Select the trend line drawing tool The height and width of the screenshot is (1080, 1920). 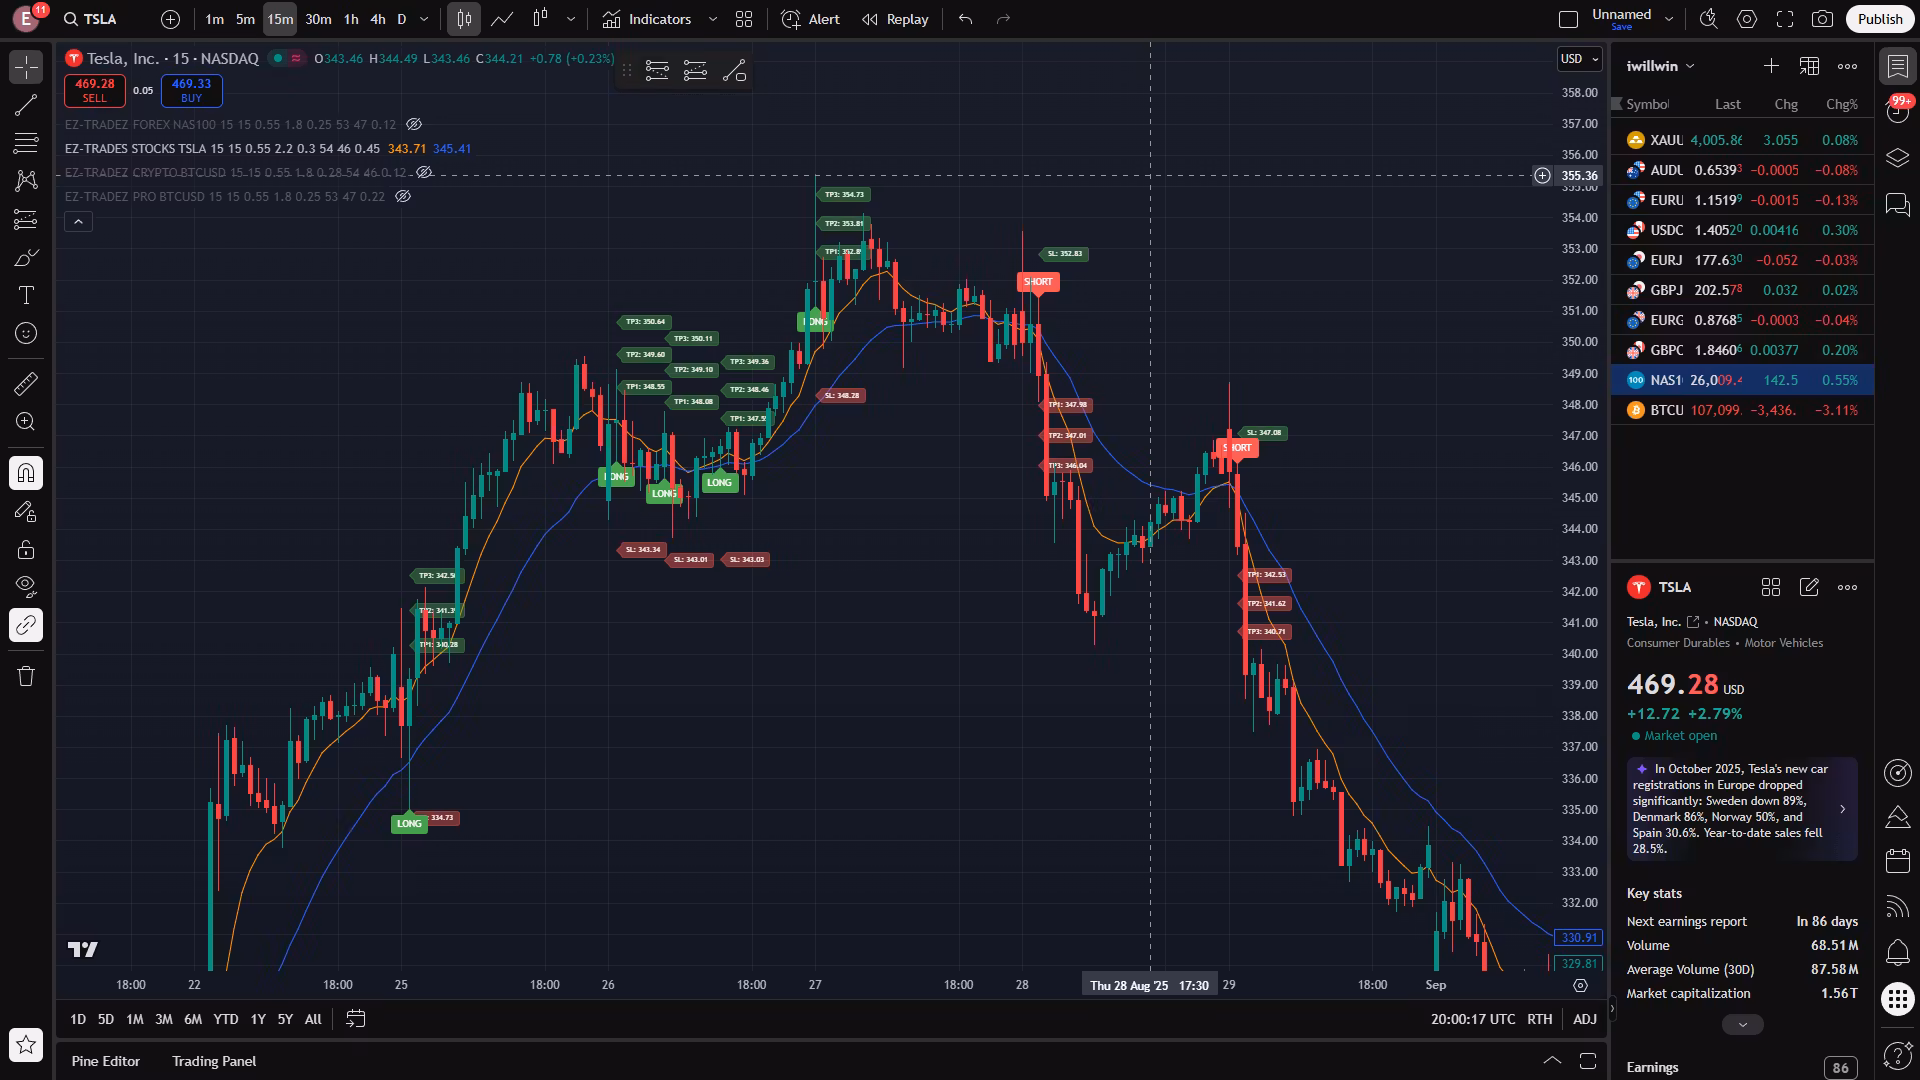click(x=26, y=105)
